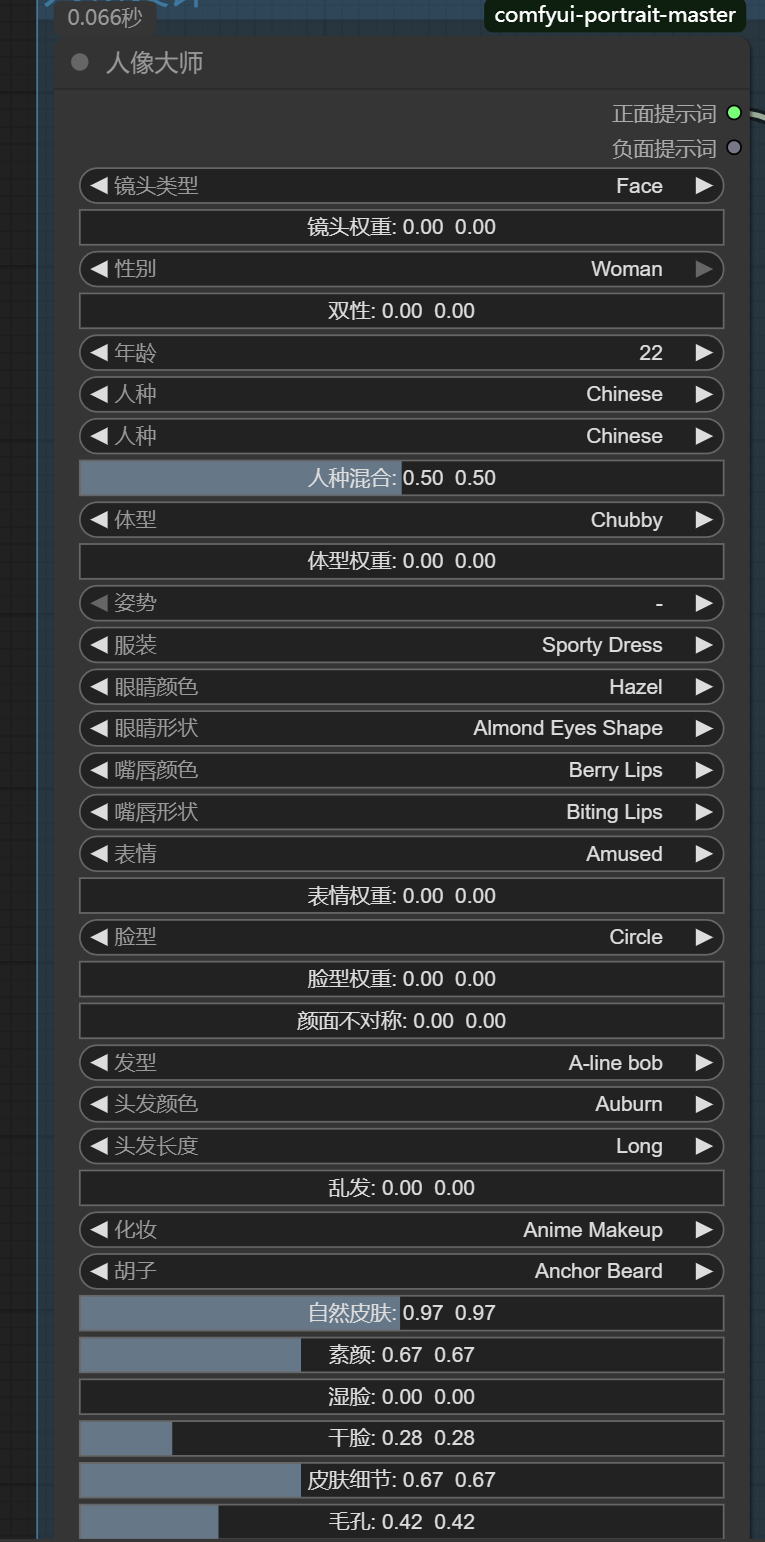
Task: Click the 负面提示词 output port
Action: tap(734, 148)
